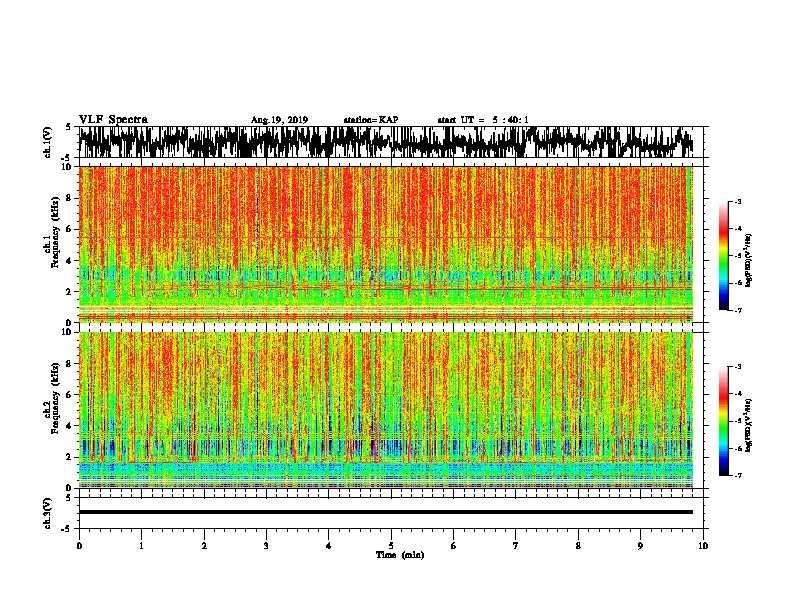Click the "start UT = 5:40:1" header text
This screenshot has height=612, width=792.
click(483, 120)
